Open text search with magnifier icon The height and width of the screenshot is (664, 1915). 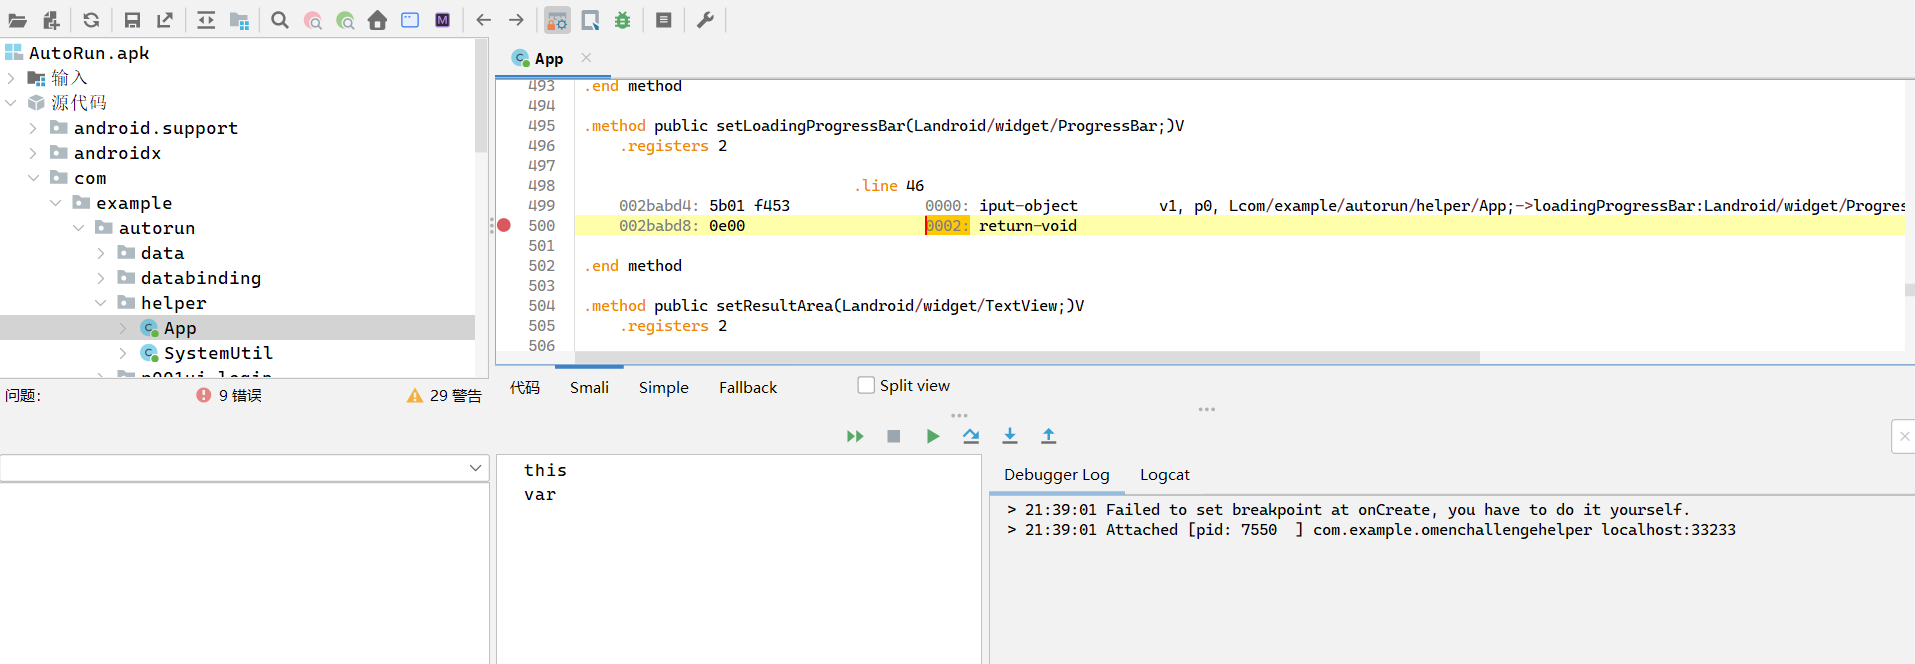pyautogui.click(x=280, y=20)
